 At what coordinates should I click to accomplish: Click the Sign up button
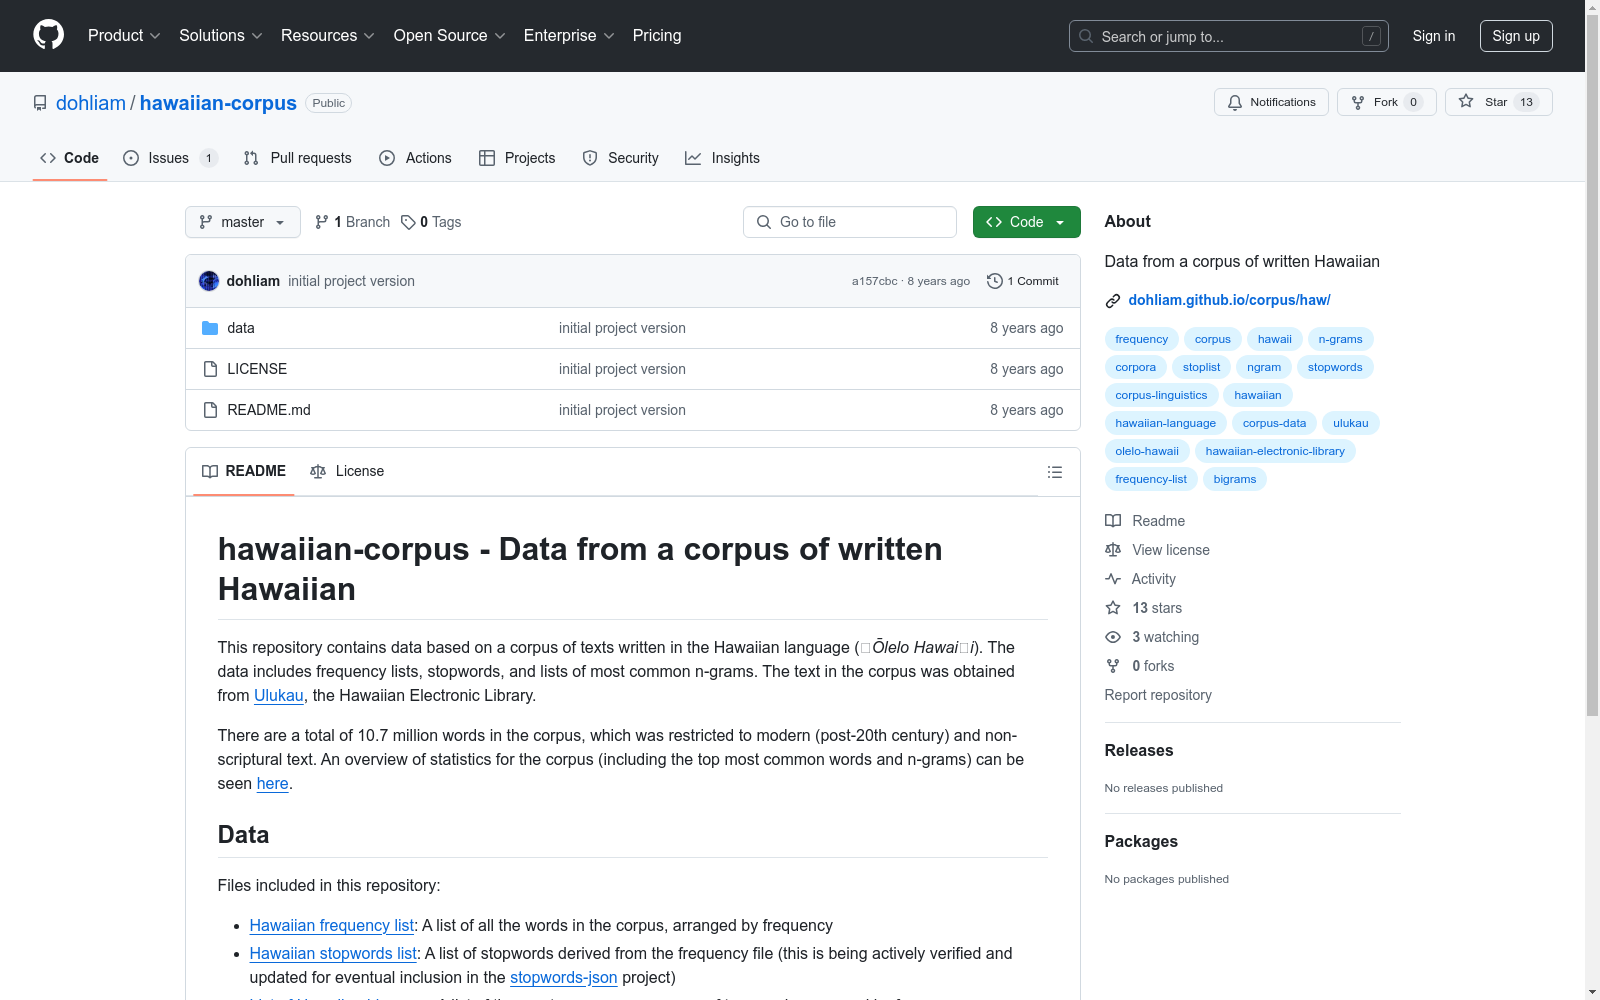[1516, 36]
